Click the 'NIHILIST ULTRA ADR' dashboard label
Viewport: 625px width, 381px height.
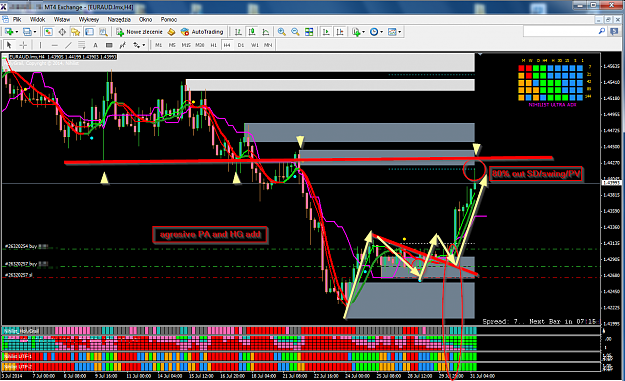coord(552,105)
